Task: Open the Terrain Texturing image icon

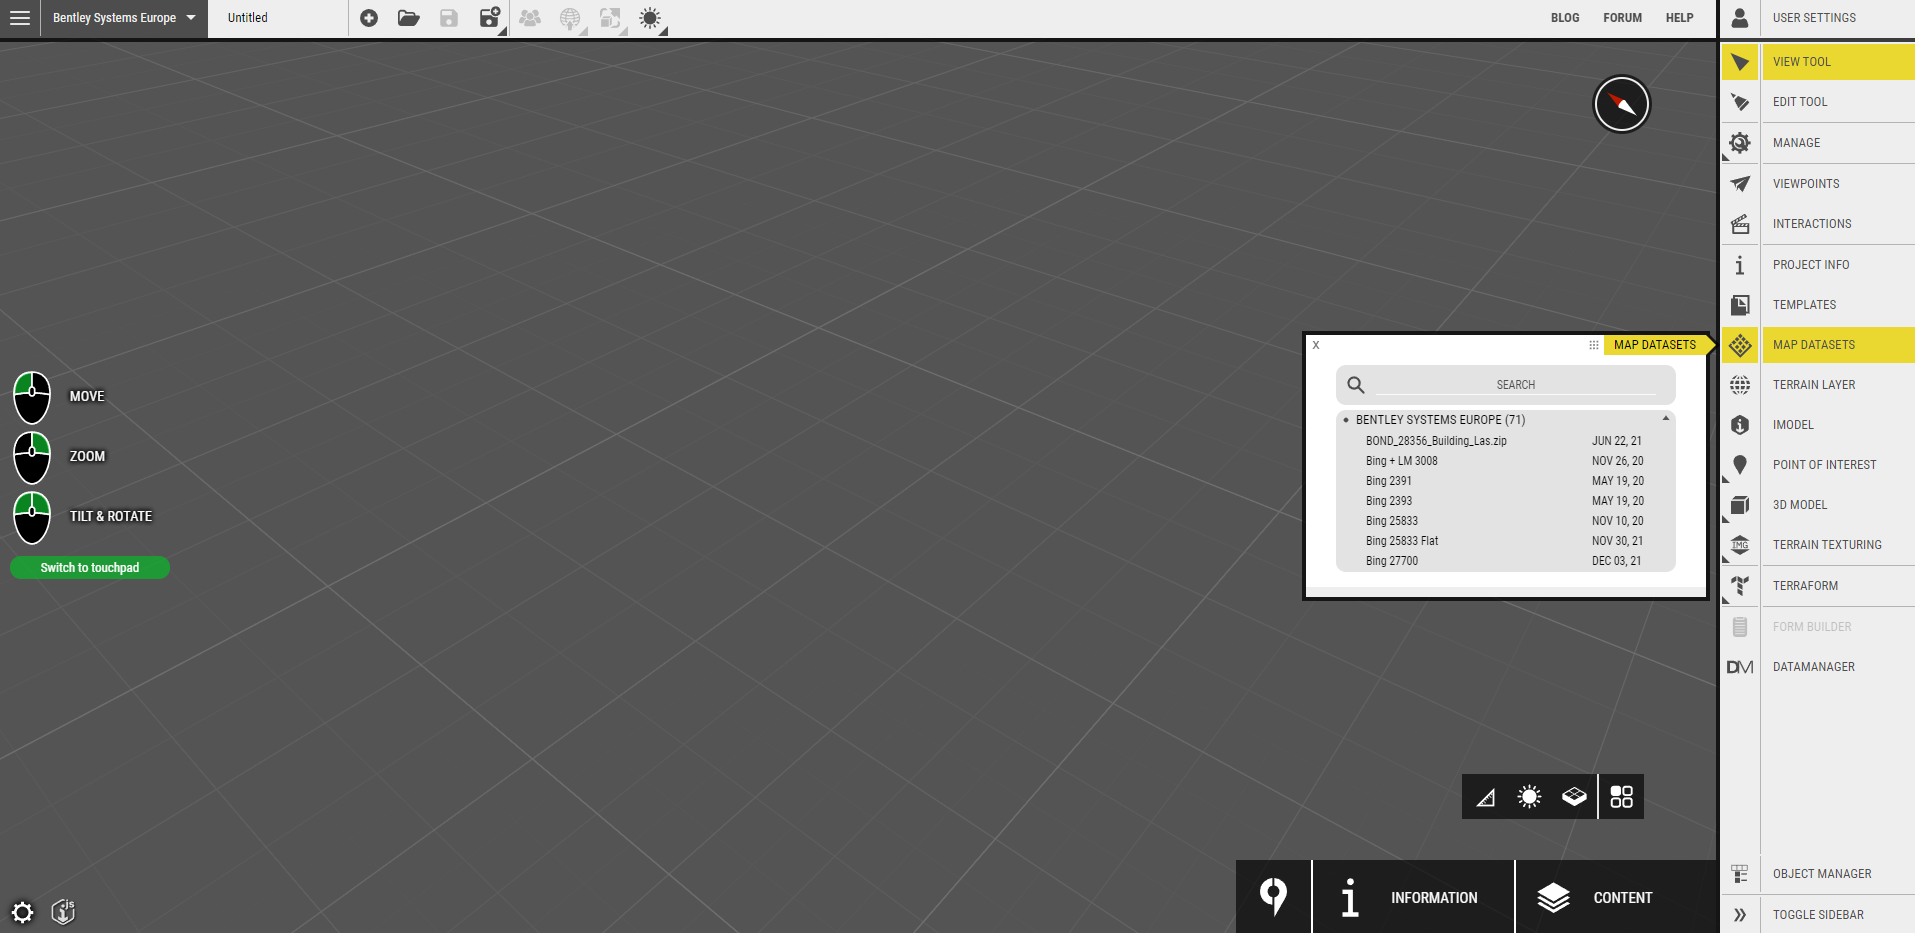Action: coord(1740,545)
